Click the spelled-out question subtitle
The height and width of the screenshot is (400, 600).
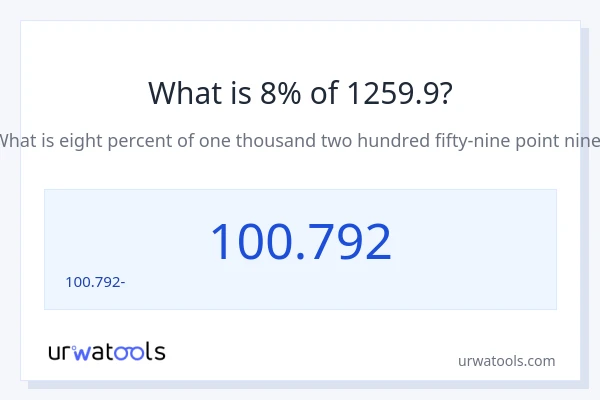click(300, 141)
